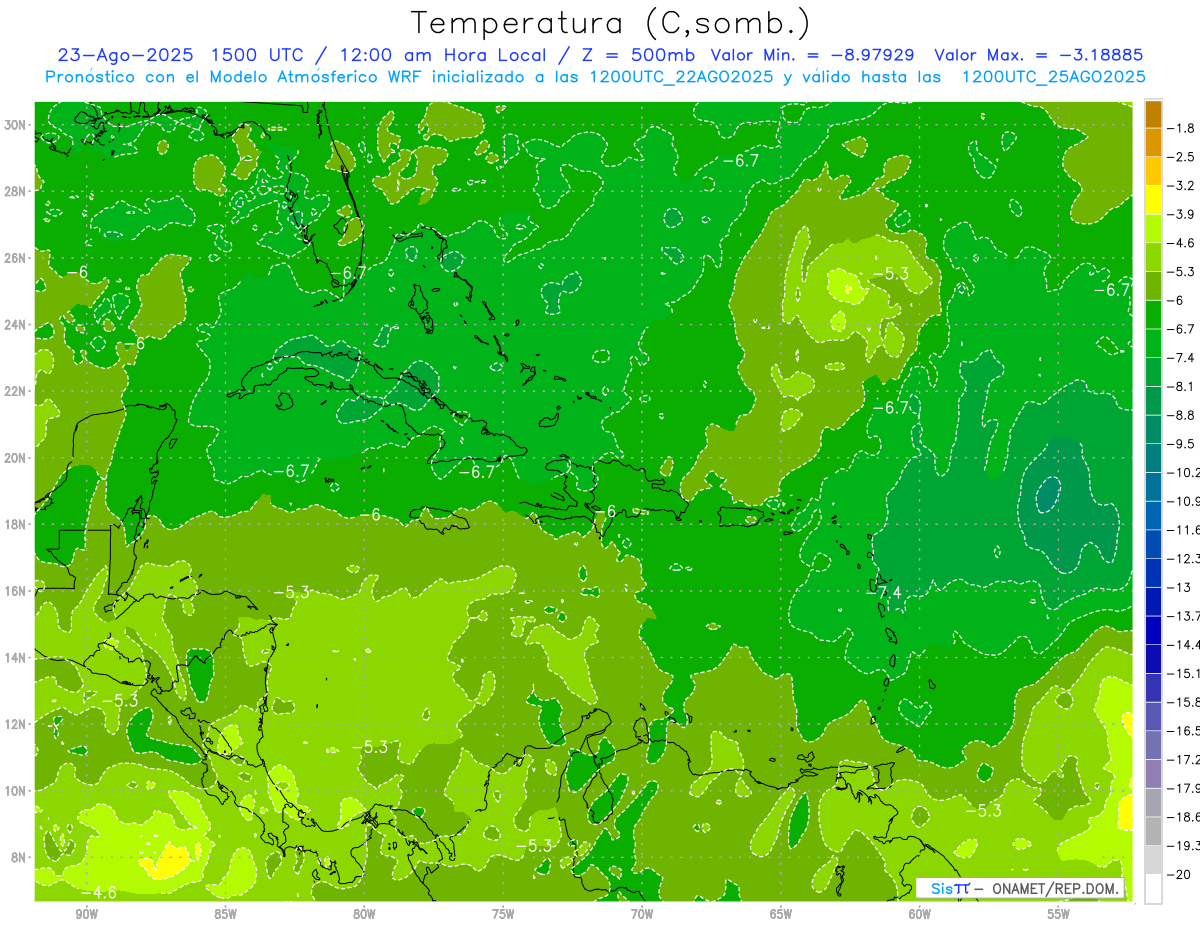Click the -8.1 color scale label
Viewport: 1200px width, 927px height.
[1183, 386]
